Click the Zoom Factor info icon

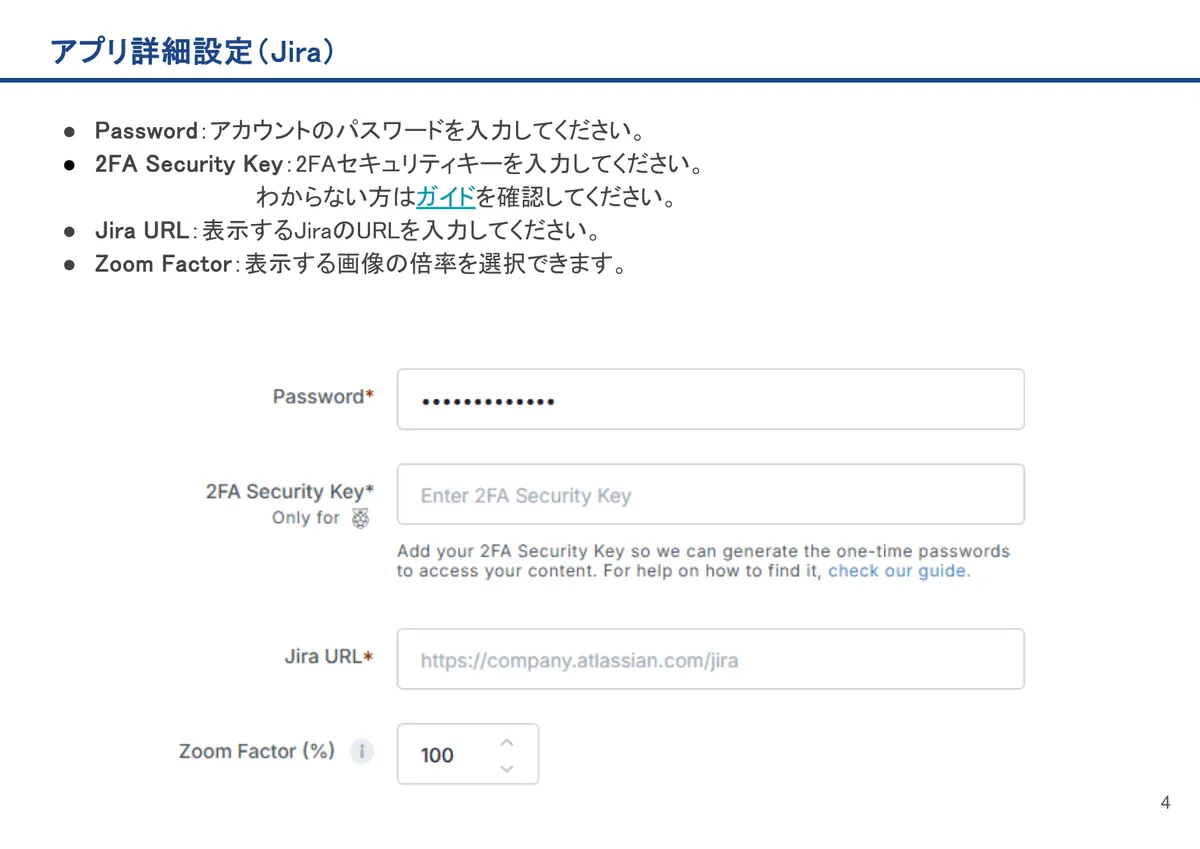click(x=362, y=751)
